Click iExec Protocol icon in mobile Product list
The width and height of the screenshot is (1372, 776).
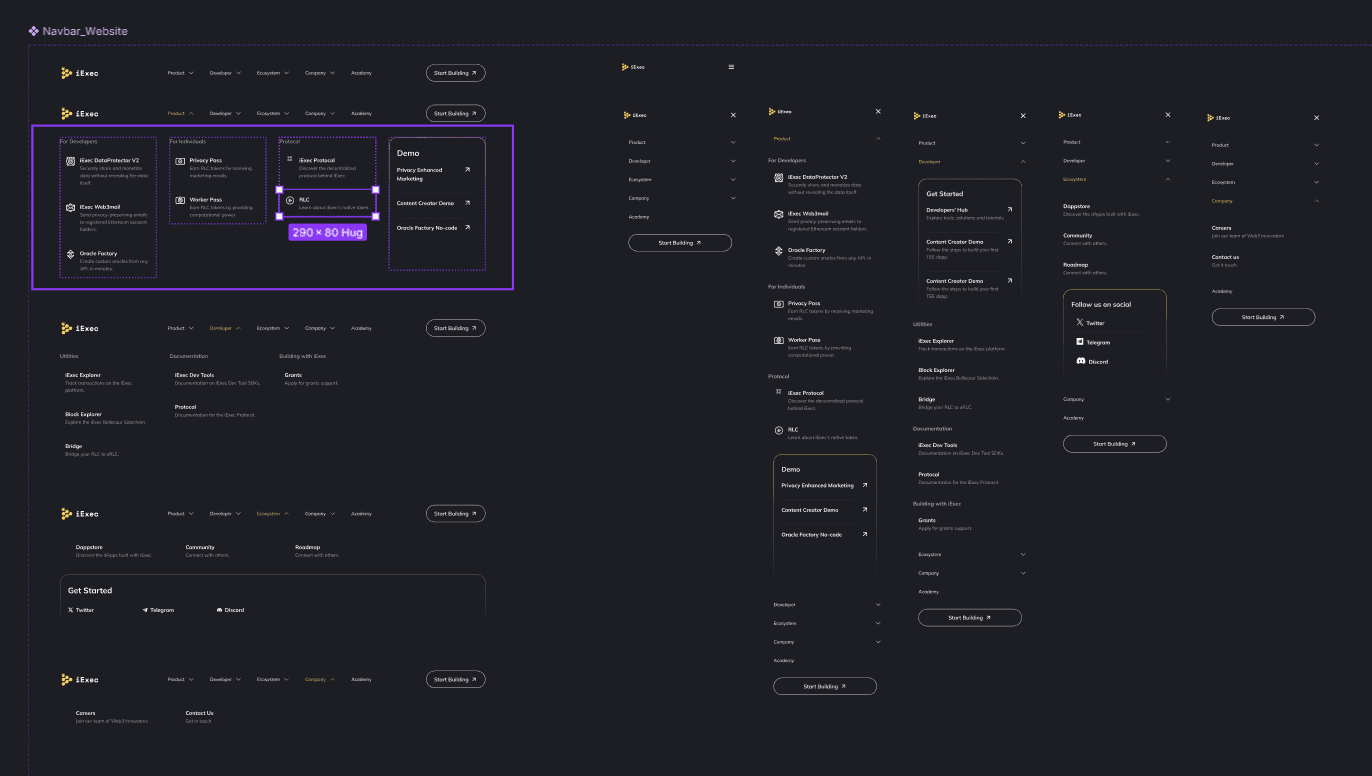(779, 393)
